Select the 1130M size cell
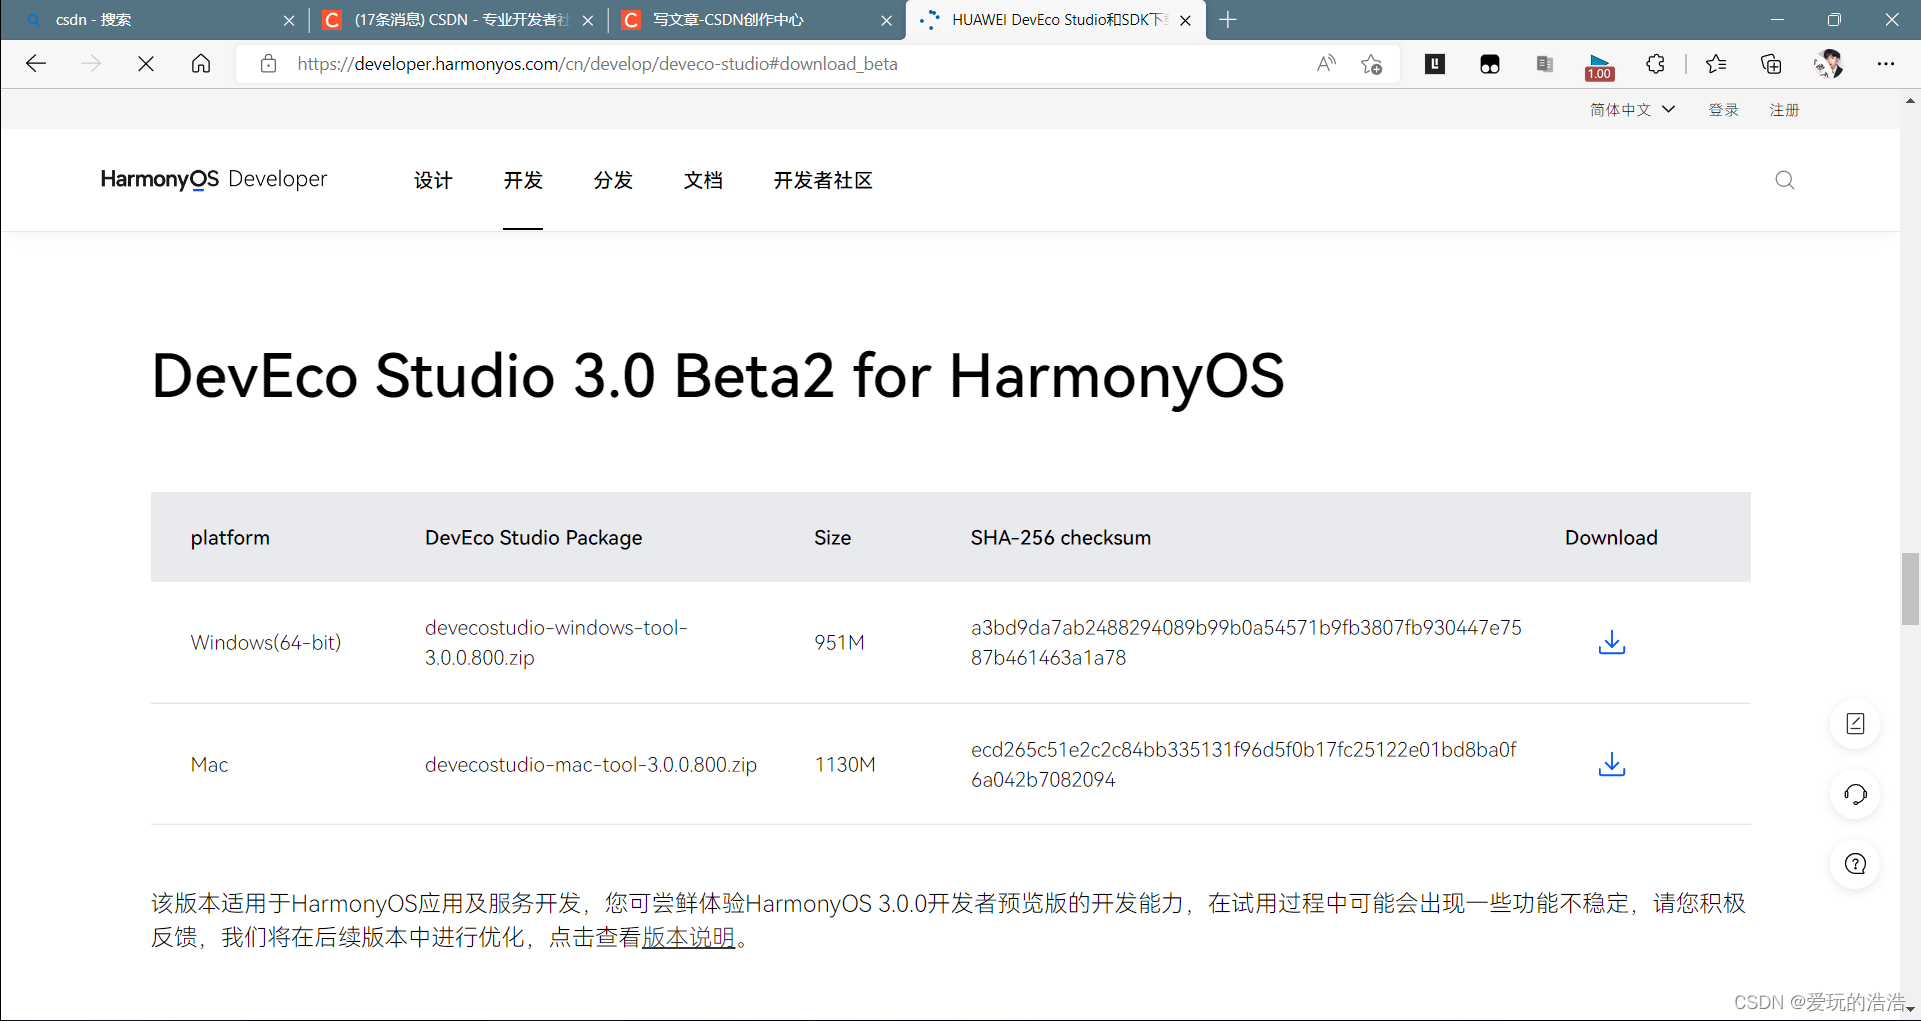The height and width of the screenshot is (1021, 1921). 845,765
